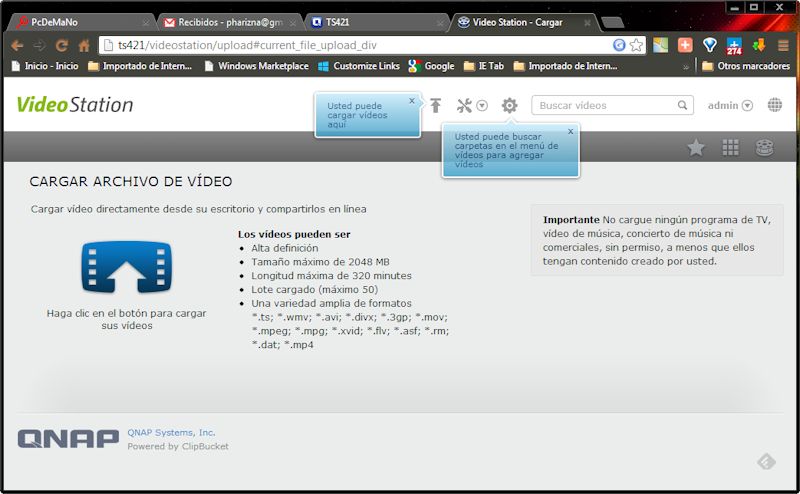Viewport: 800px width, 494px height.
Task: Open a new browser tab
Action: point(612,22)
